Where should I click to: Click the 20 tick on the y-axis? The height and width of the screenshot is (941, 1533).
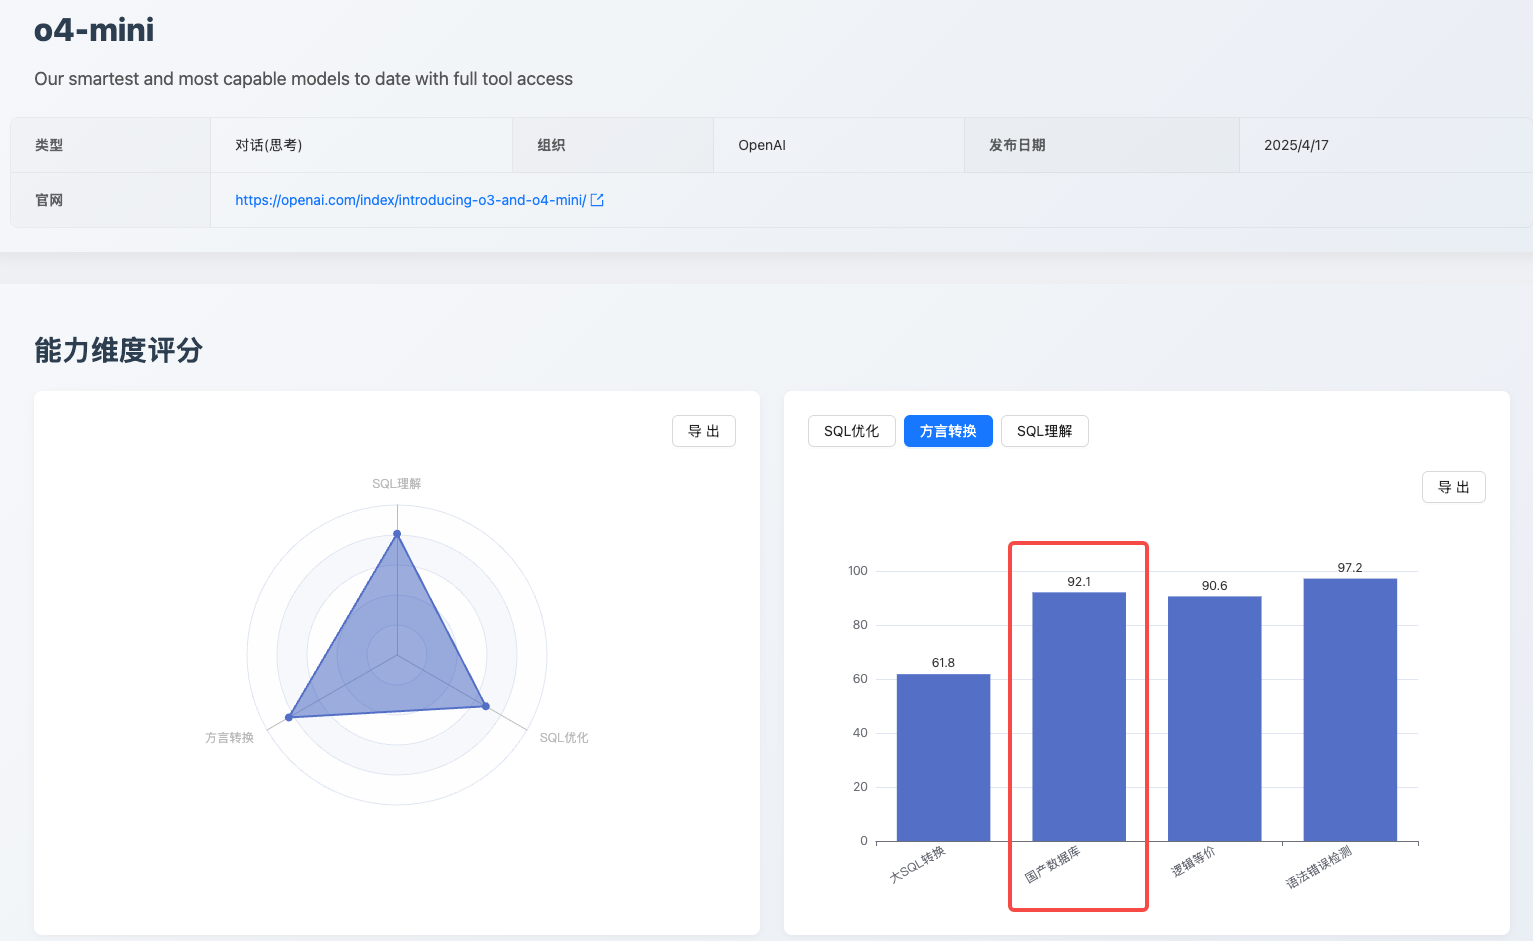pyautogui.click(x=860, y=787)
